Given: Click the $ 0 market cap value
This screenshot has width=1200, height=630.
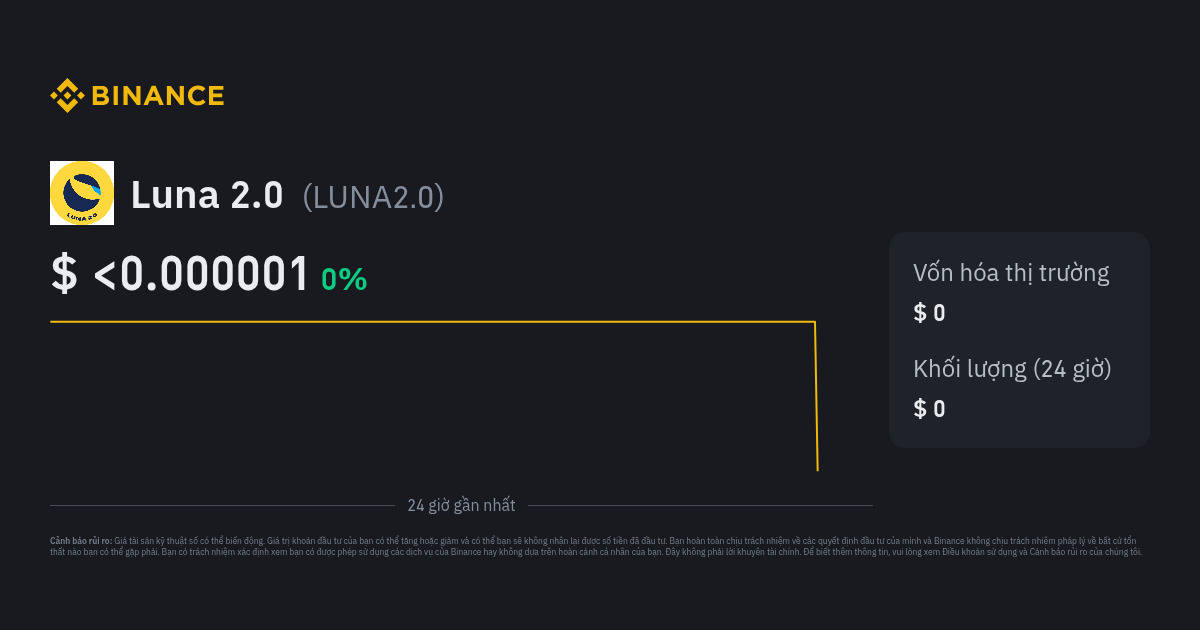Looking at the screenshot, I should (929, 313).
